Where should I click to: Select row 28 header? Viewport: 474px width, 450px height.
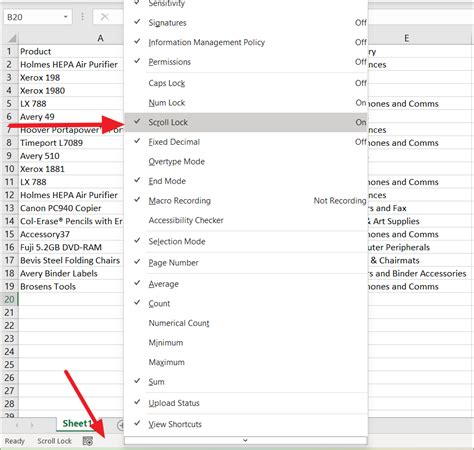(x=9, y=404)
